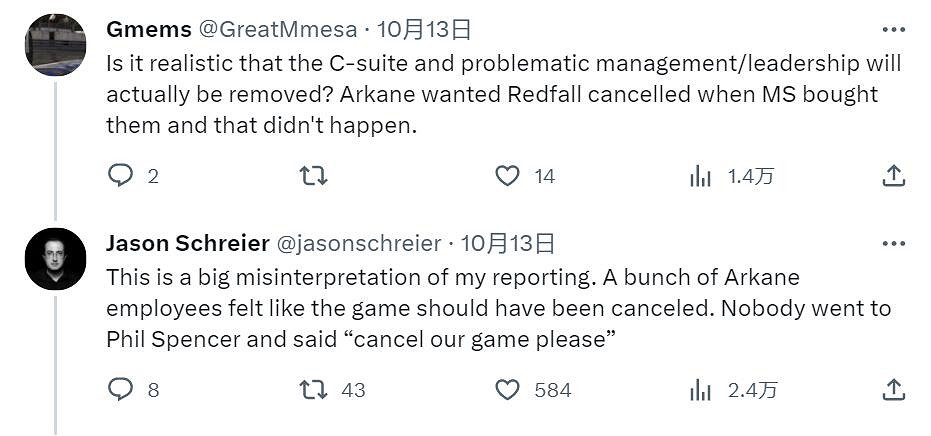Image resolution: width=931 pixels, height=436 pixels.
Task: View analytics of the Gmems tweet
Action: [x=701, y=176]
